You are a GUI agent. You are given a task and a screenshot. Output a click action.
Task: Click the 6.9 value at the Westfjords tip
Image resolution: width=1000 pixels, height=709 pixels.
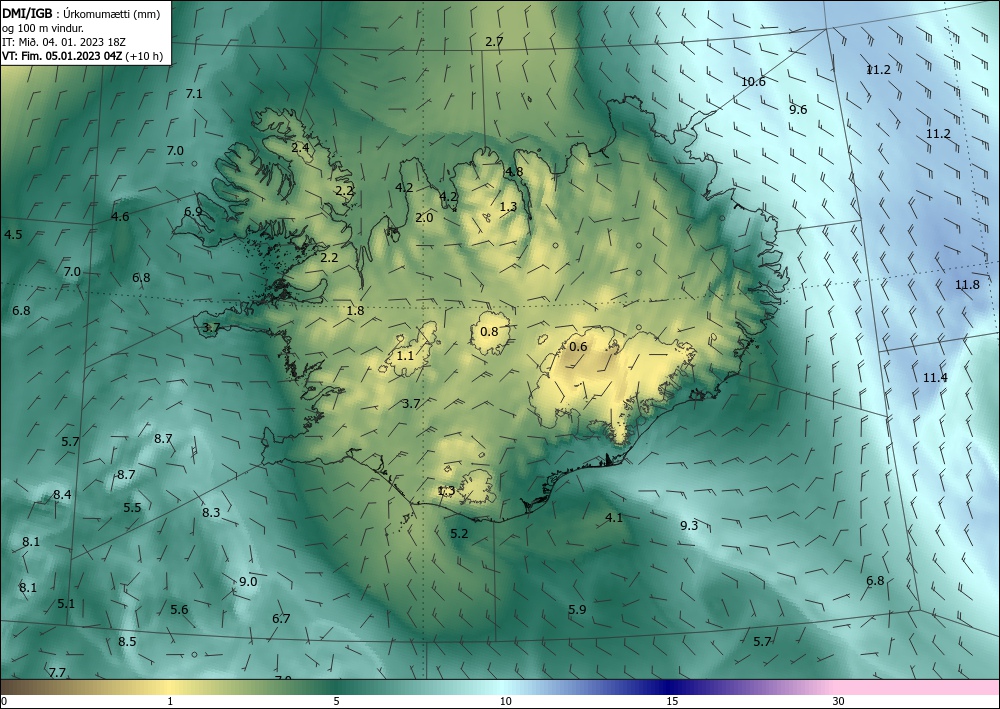[193, 212]
